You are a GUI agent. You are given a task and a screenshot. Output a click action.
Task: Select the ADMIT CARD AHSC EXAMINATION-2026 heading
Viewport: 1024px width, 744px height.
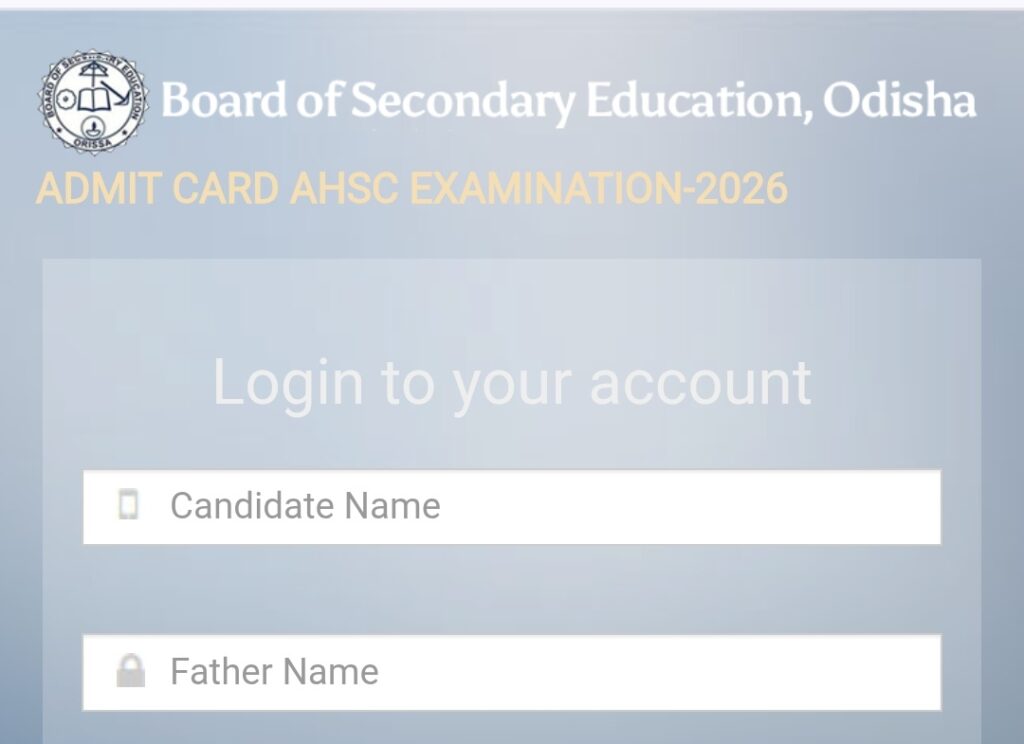coord(411,189)
